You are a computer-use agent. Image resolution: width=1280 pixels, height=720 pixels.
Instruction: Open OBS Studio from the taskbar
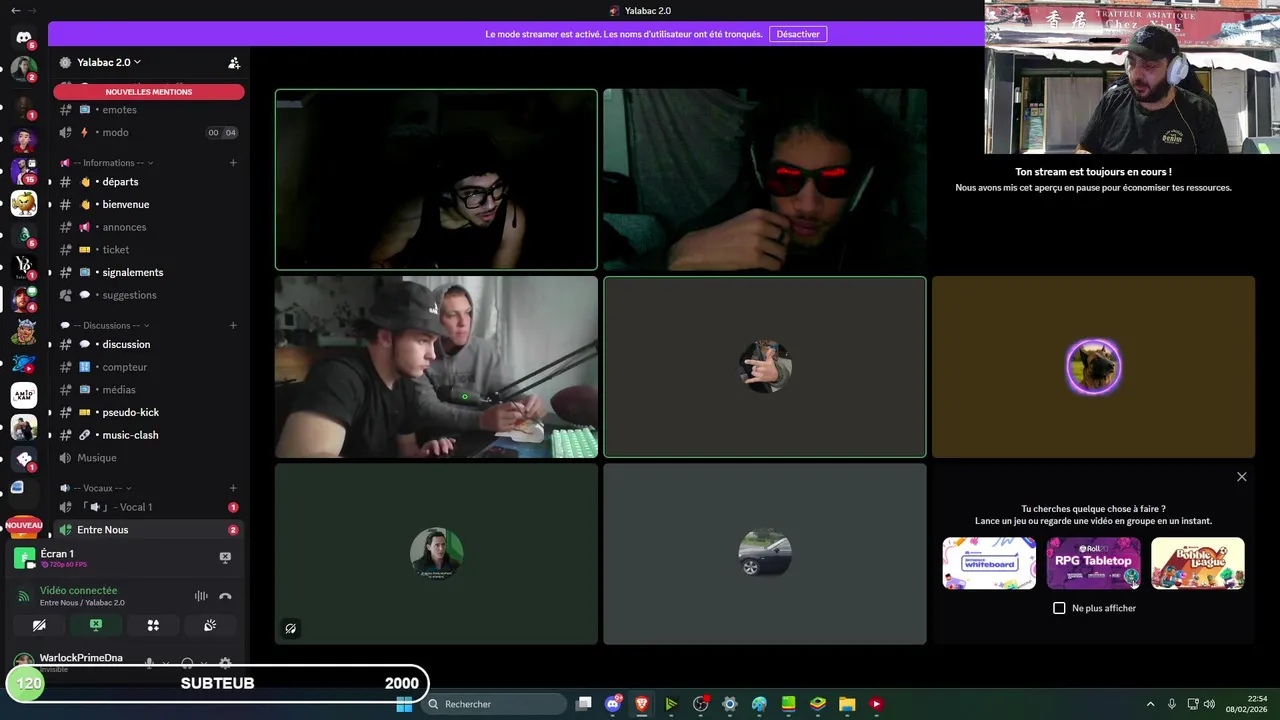[700, 704]
